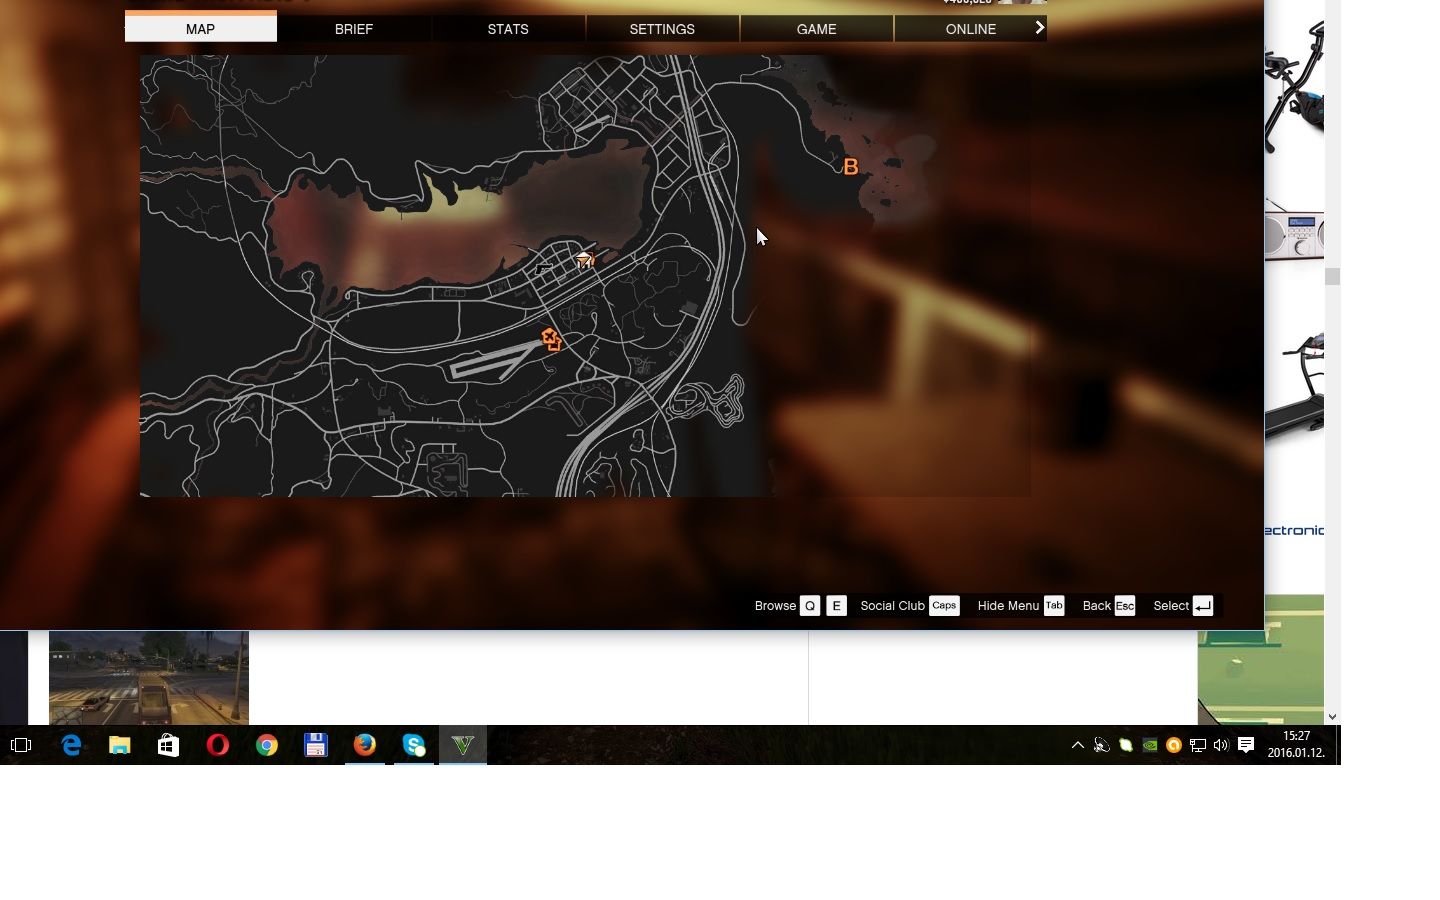The width and height of the screenshot is (1440, 900).
Task: Show hidden system tray icons
Action: [1078, 745]
